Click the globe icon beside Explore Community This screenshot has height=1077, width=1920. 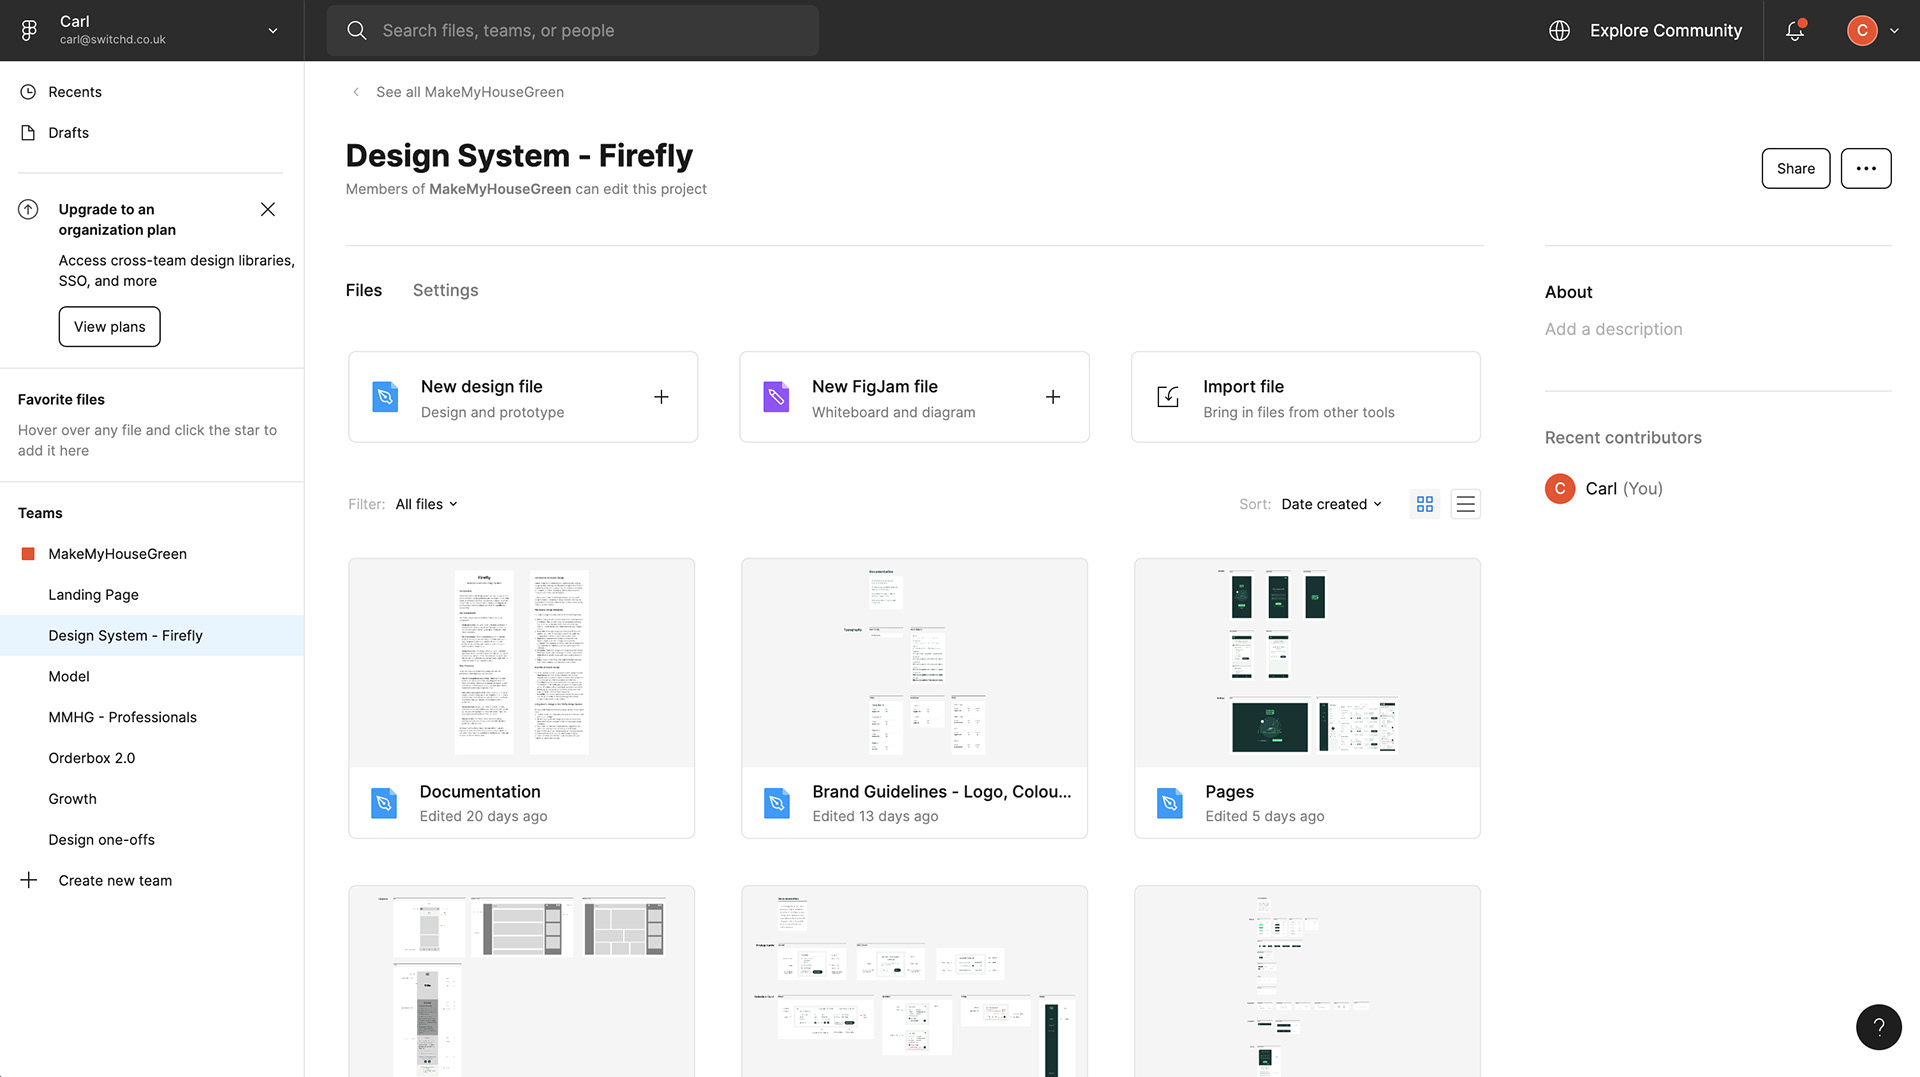(1559, 30)
